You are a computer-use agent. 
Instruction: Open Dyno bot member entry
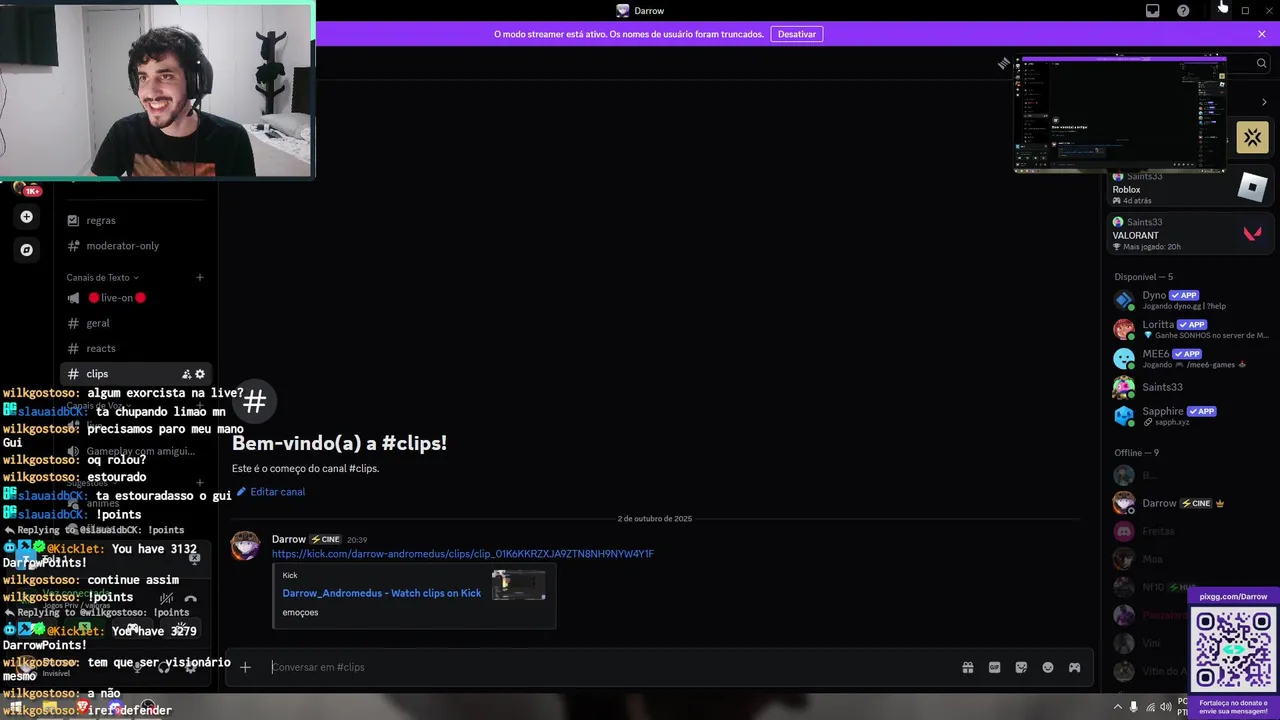pyautogui.click(x=1190, y=300)
